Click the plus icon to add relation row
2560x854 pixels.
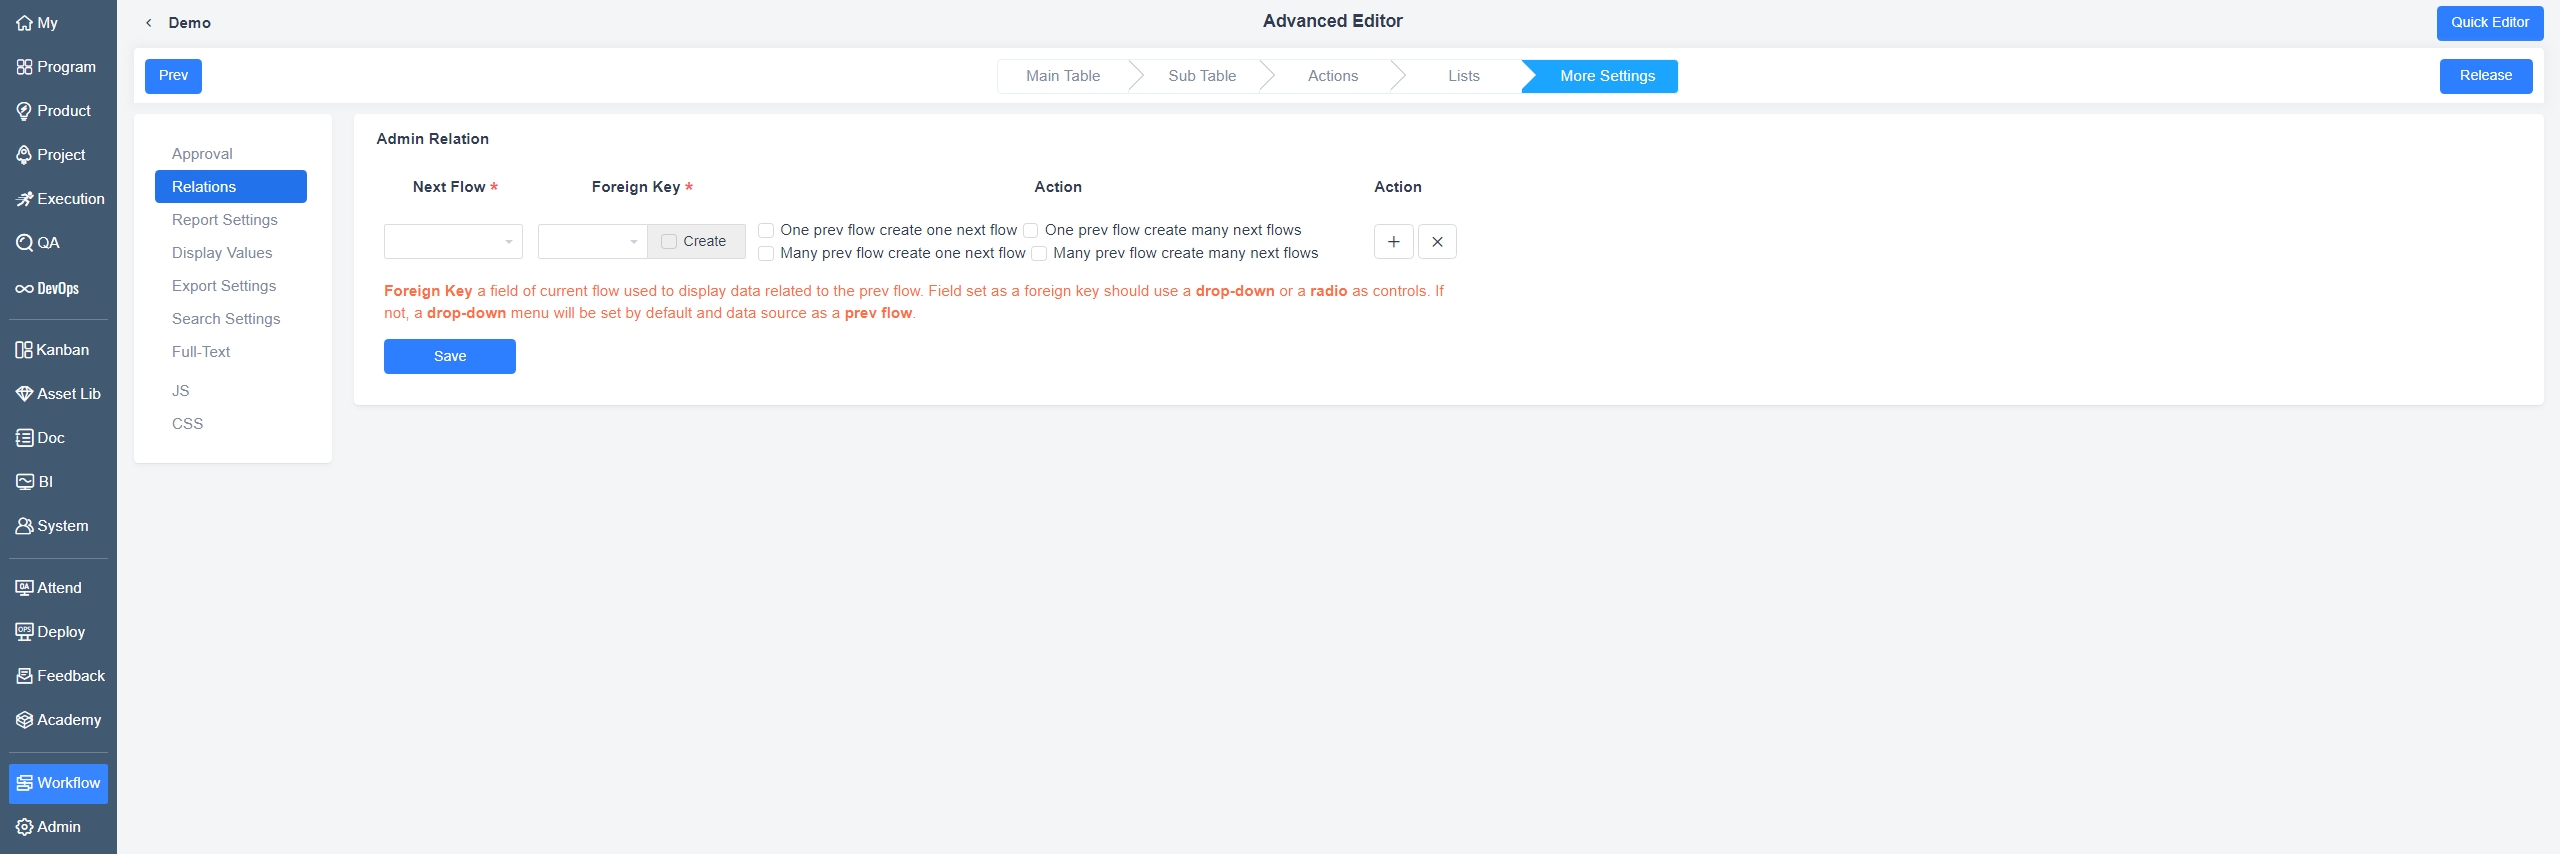[x=1393, y=242]
